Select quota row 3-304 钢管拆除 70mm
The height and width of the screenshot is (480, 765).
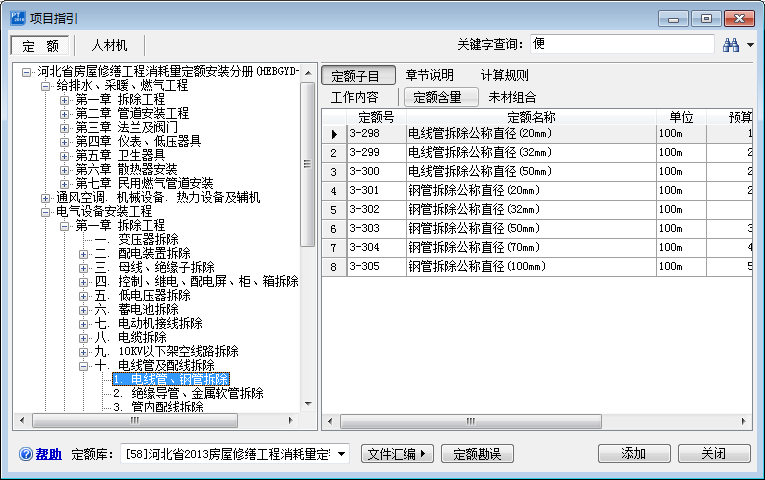(x=537, y=248)
